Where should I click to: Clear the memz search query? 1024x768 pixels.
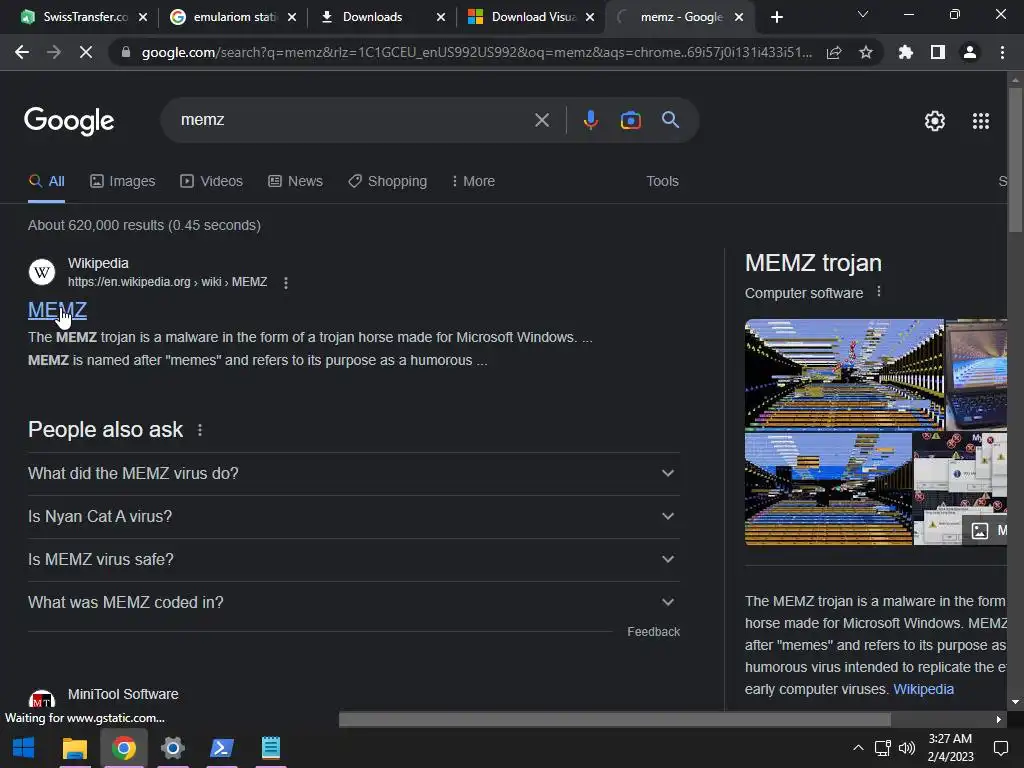click(x=541, y=120)
